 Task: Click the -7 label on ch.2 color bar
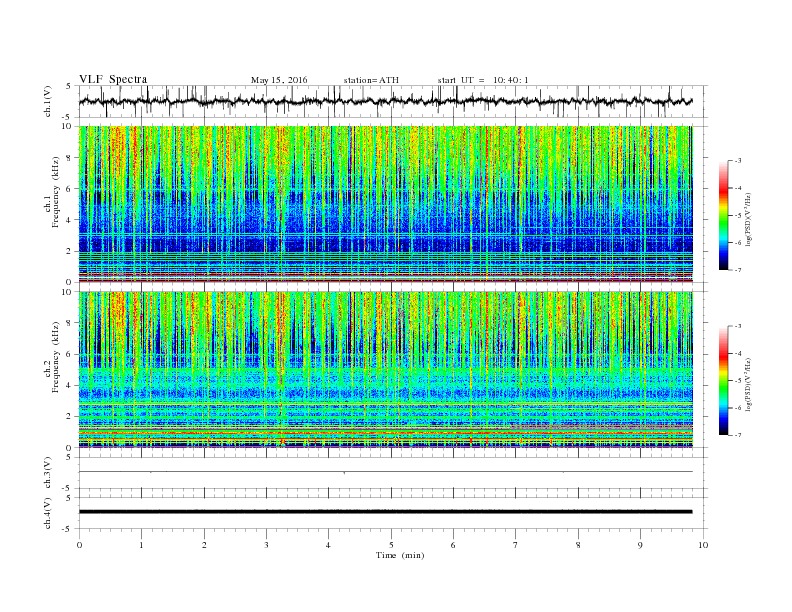tap(738, 435)
